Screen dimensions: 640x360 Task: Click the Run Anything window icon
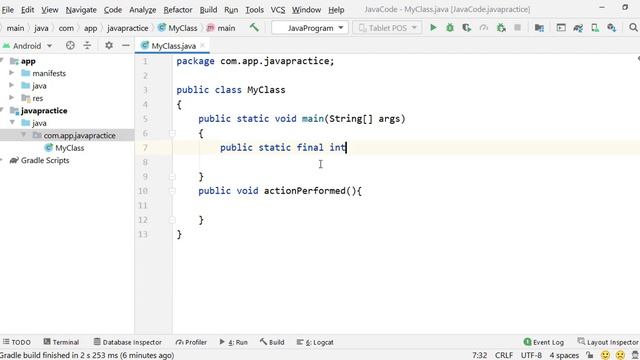point(561,28)
